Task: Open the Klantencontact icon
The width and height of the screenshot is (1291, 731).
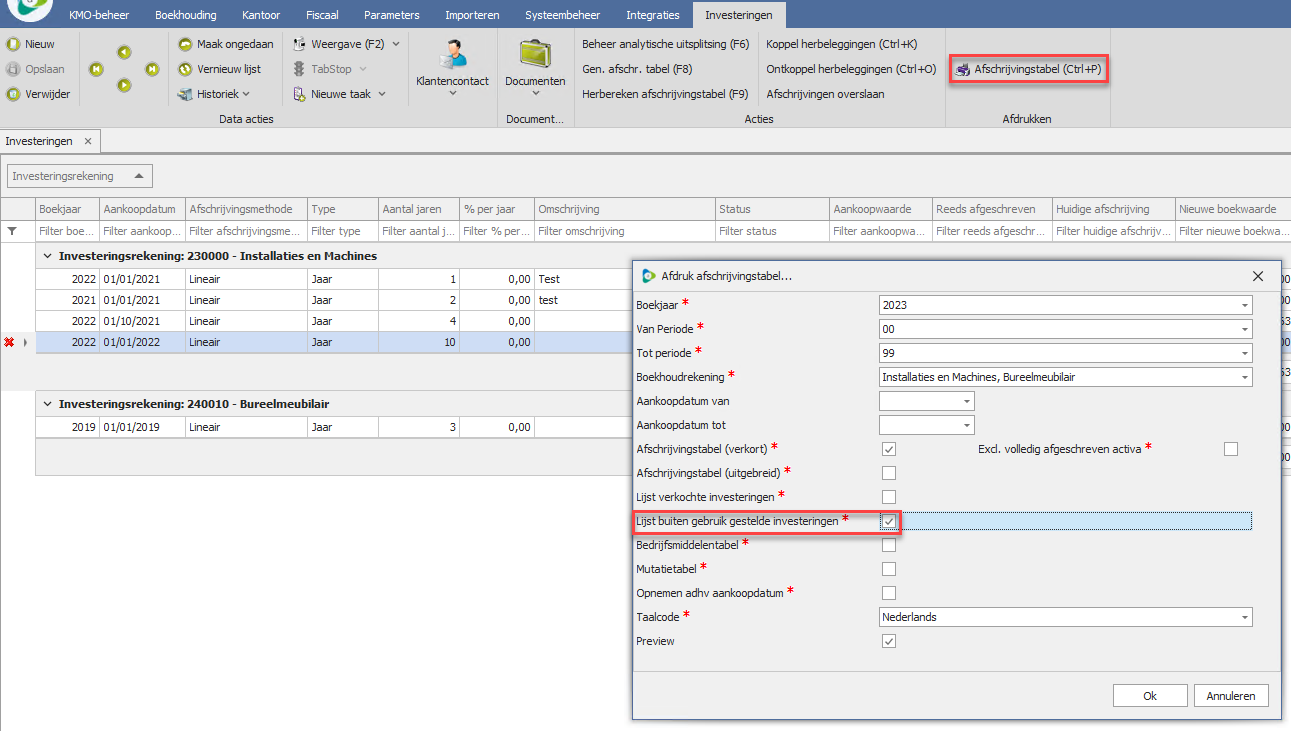Action: click(x=452, y=53)
